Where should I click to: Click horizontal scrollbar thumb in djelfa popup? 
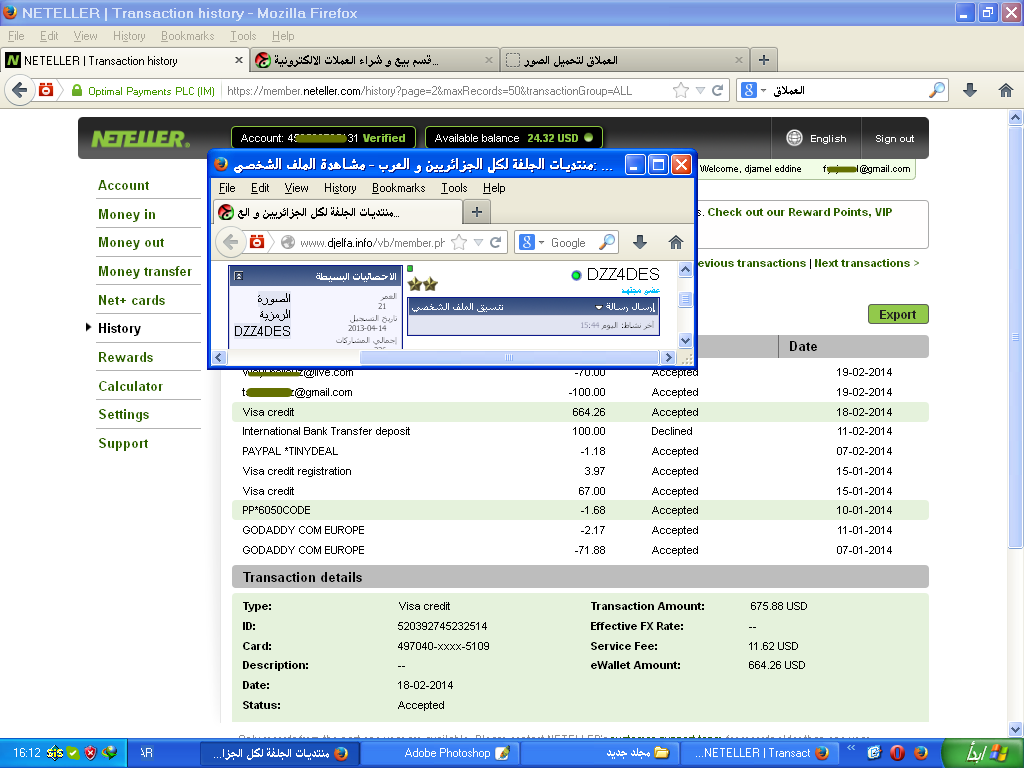(509, 357)
